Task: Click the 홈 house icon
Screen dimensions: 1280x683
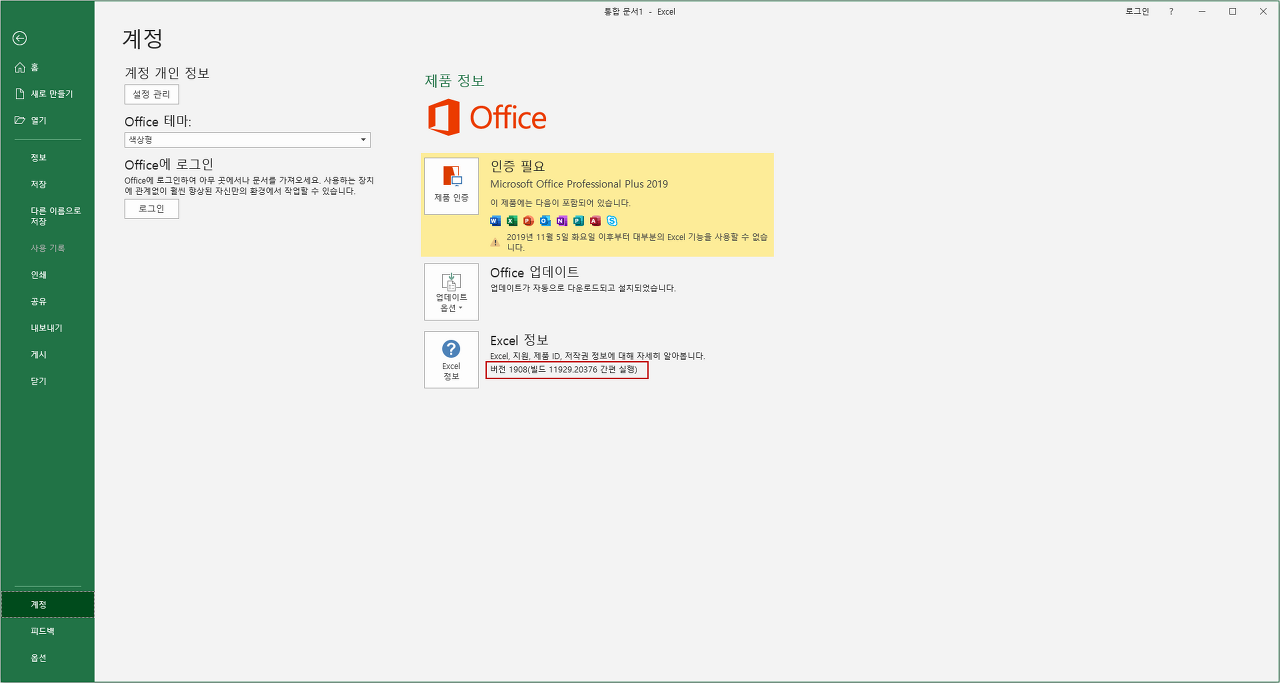Action: point(19,67)
